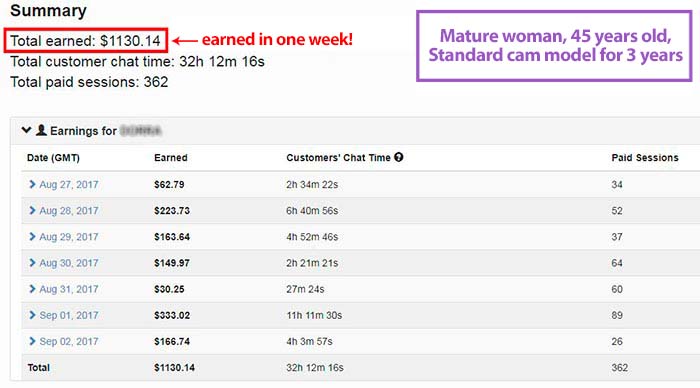Click the Total earned $1130.14 summary box

click(86, 41)
